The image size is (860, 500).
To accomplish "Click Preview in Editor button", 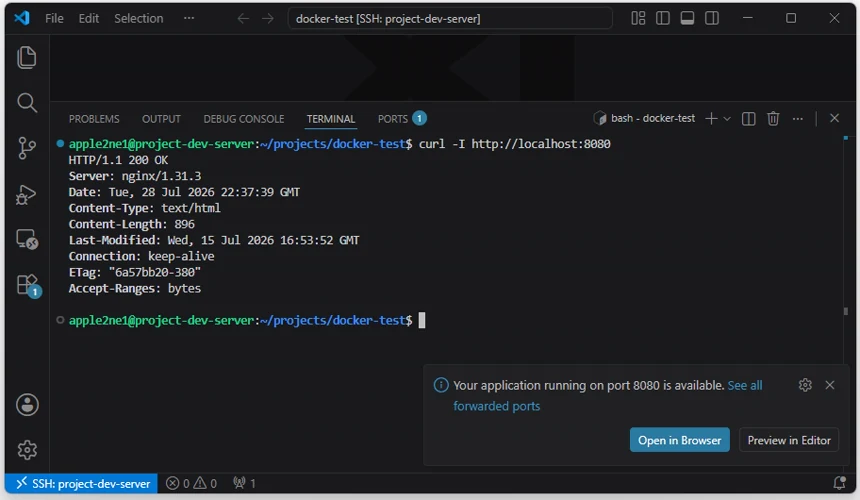I will coord(789,440).
